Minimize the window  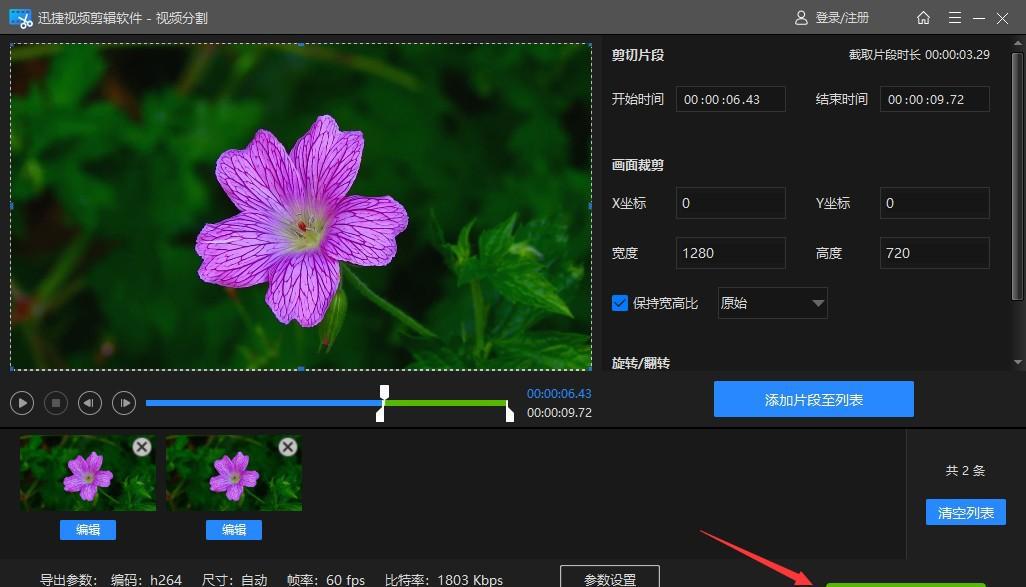tap(979, 18)
